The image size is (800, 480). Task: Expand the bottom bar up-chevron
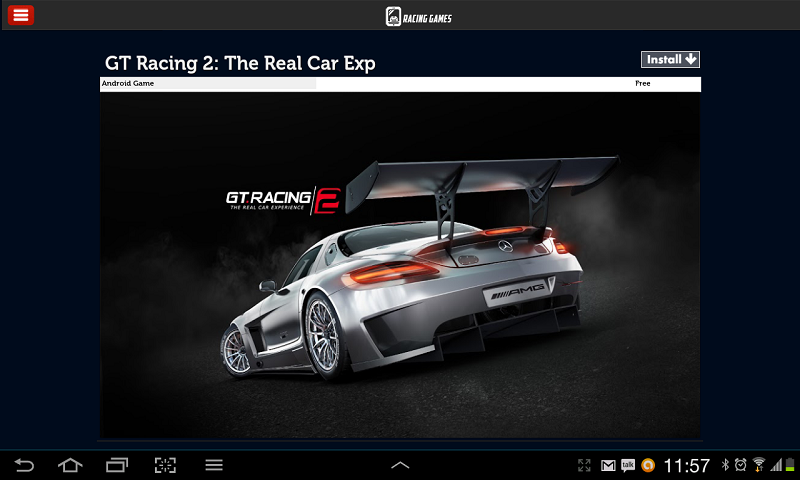pos(400,465)
